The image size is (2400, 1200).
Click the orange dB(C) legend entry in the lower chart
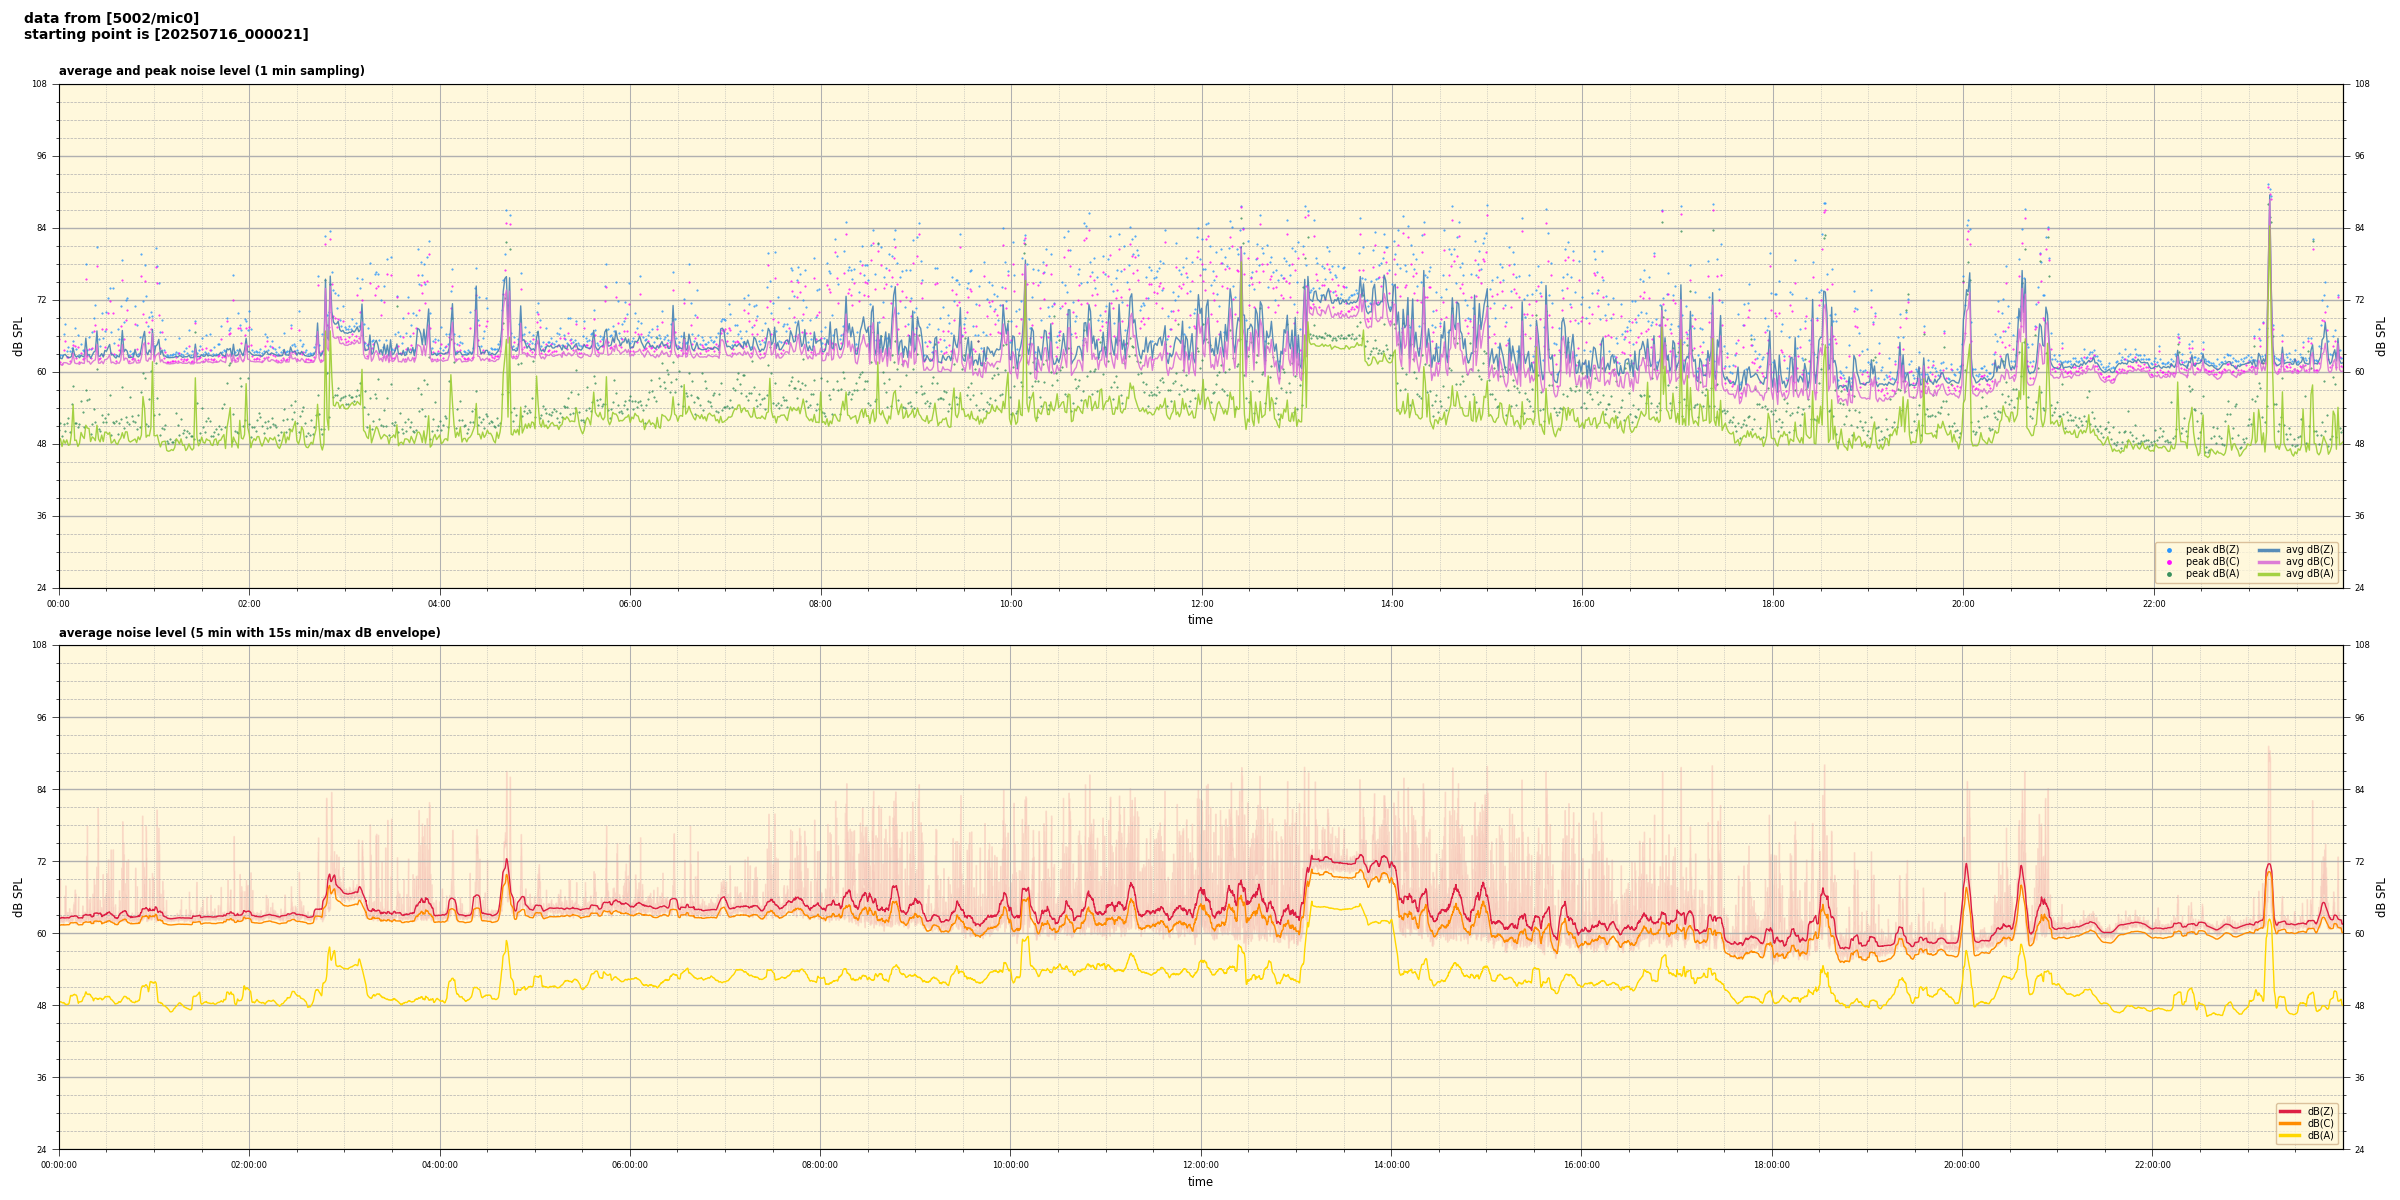click(x=2290, y=1123)
